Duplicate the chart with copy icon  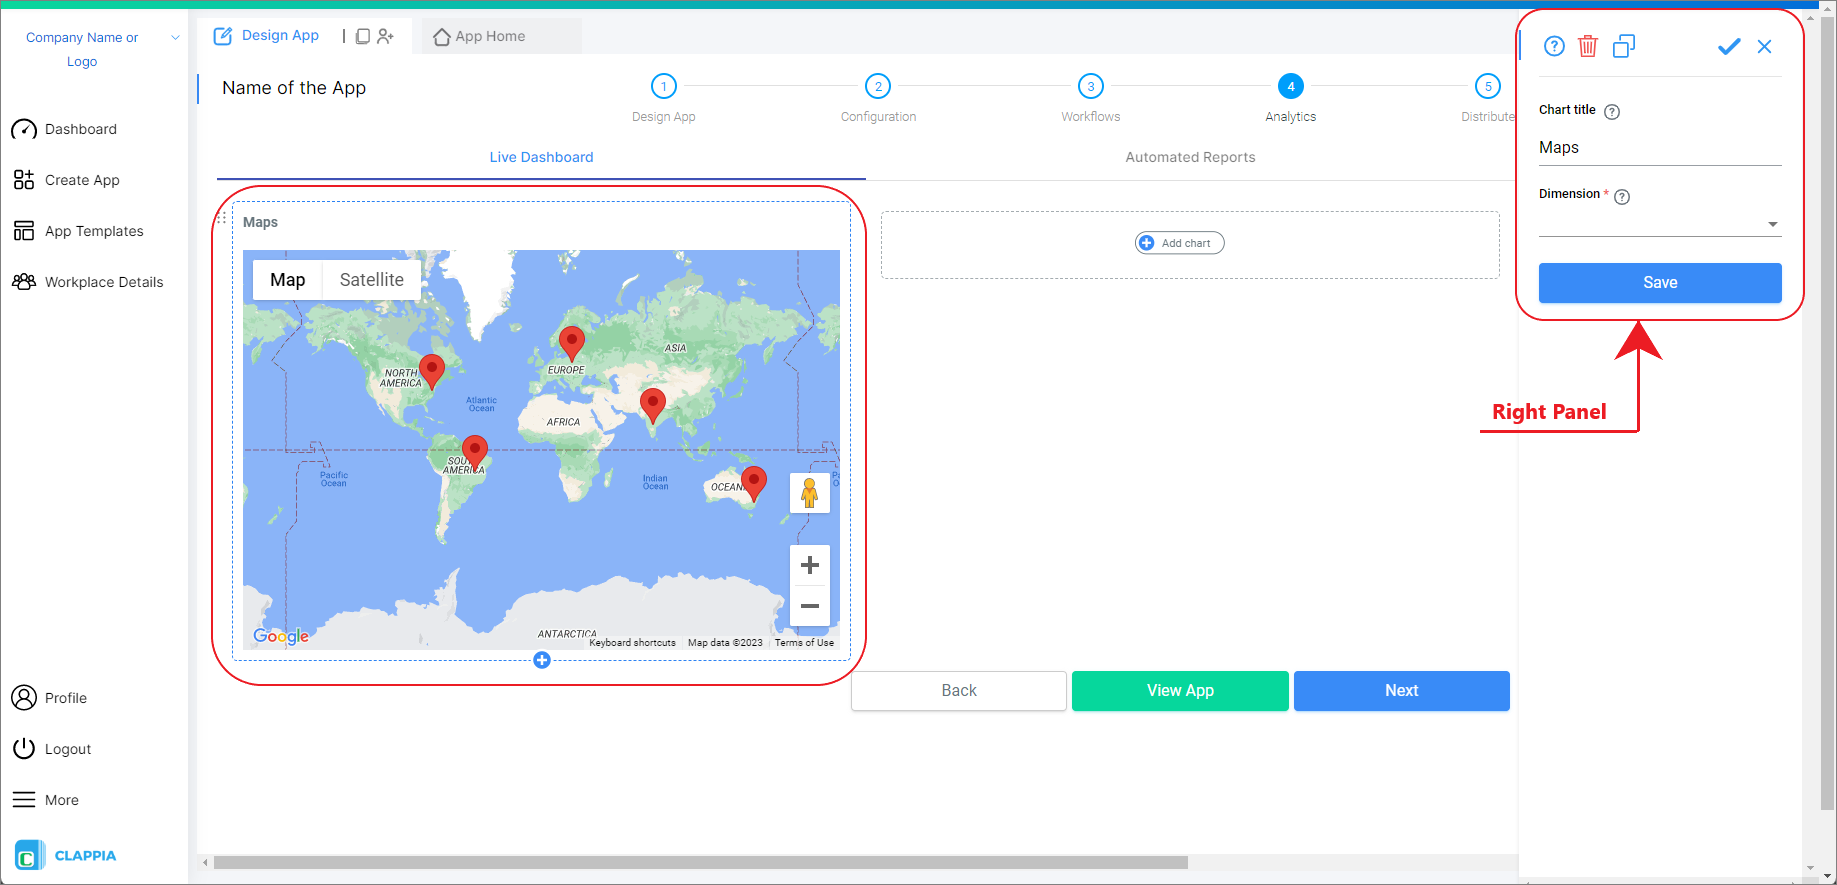pyautogui.click(x=1624, y=46)
